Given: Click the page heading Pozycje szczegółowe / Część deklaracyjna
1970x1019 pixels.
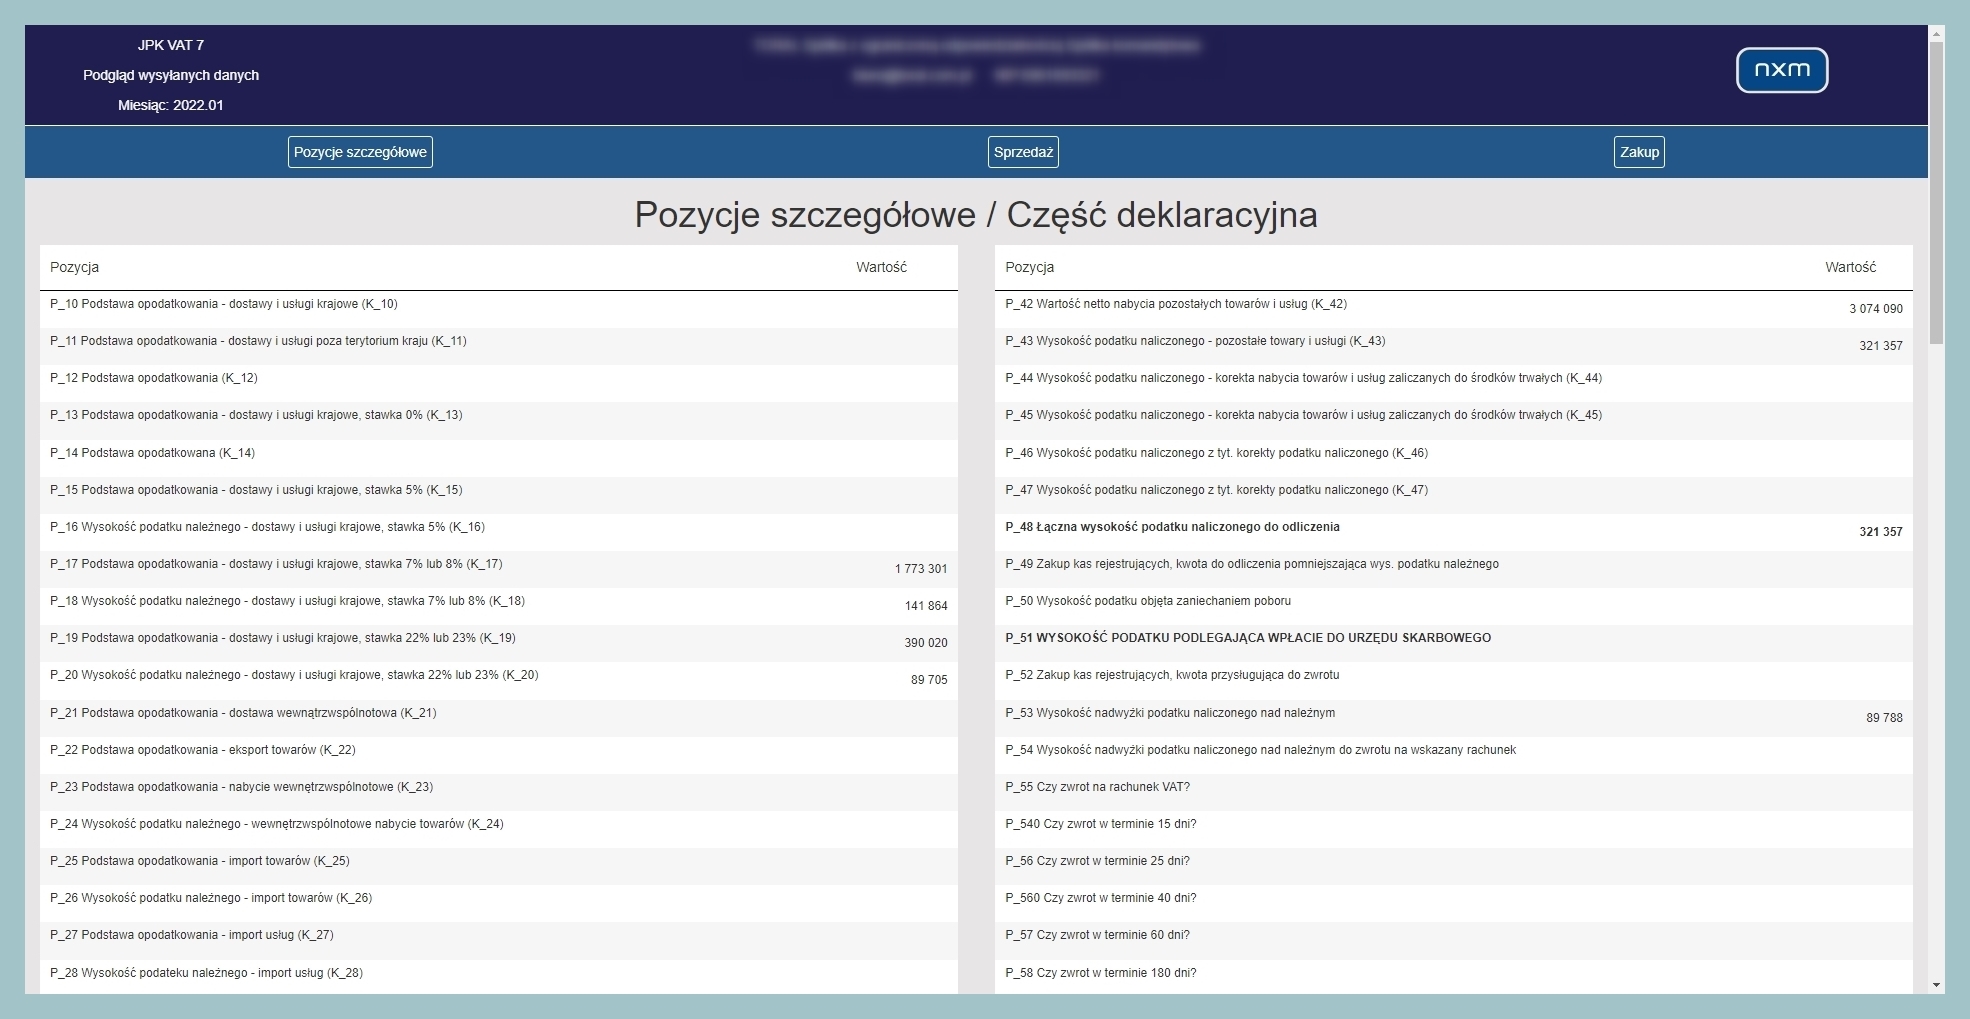Looking at the screenshot, I should 976,215.
